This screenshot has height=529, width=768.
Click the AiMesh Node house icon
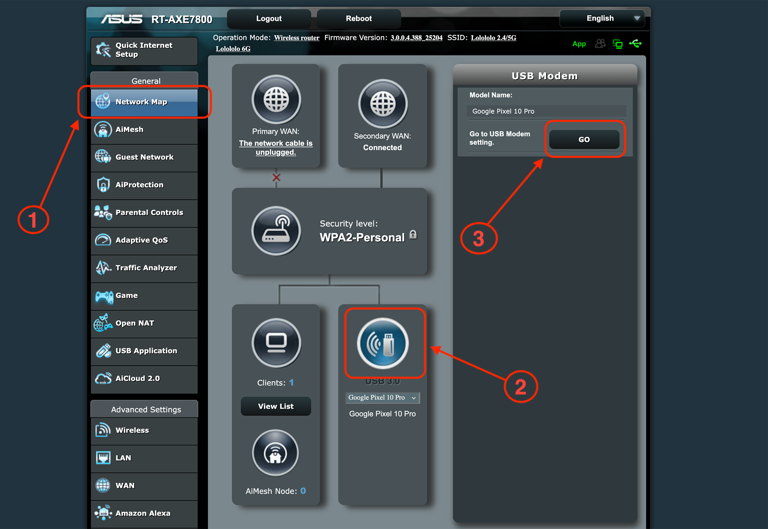point(275,453)
